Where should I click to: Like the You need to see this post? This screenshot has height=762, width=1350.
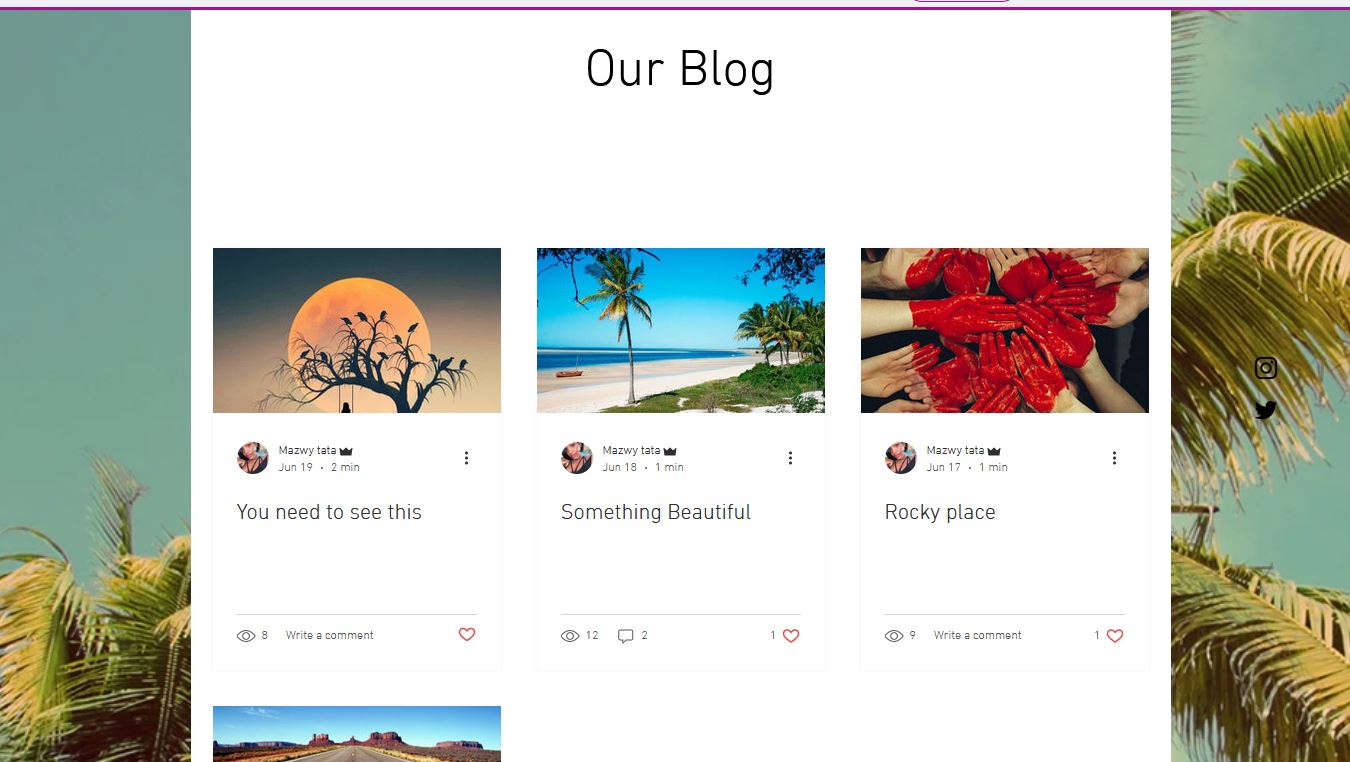pyautogui.click(x=467, y=635)
